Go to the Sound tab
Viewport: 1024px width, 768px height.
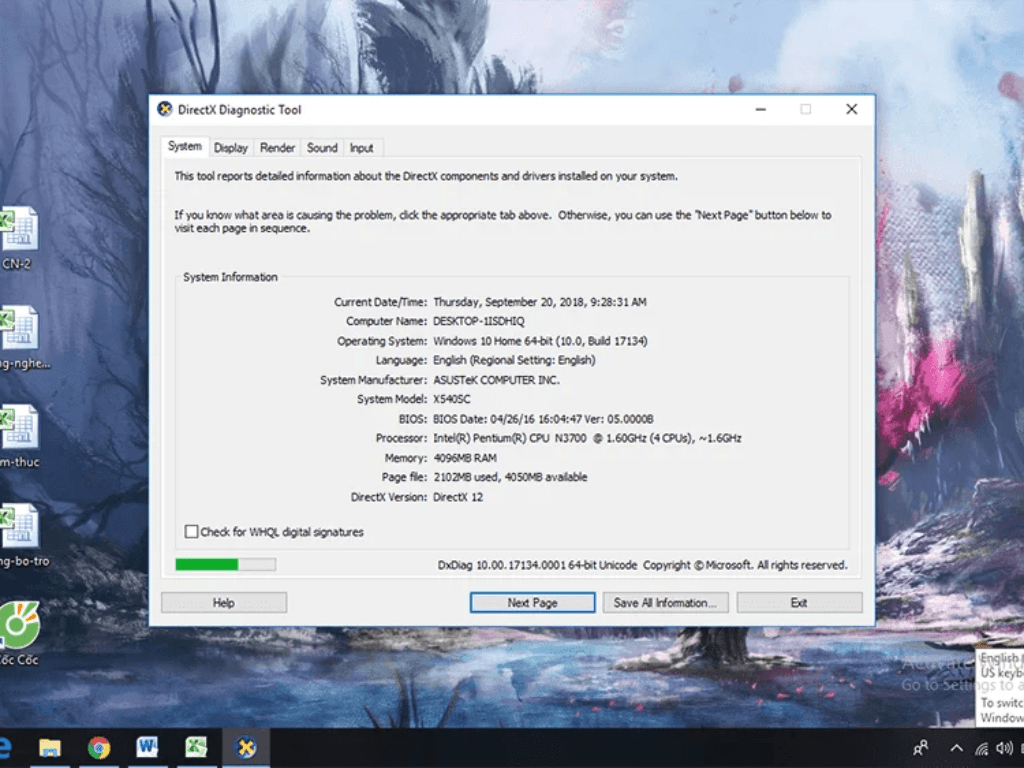coord(322,148)
